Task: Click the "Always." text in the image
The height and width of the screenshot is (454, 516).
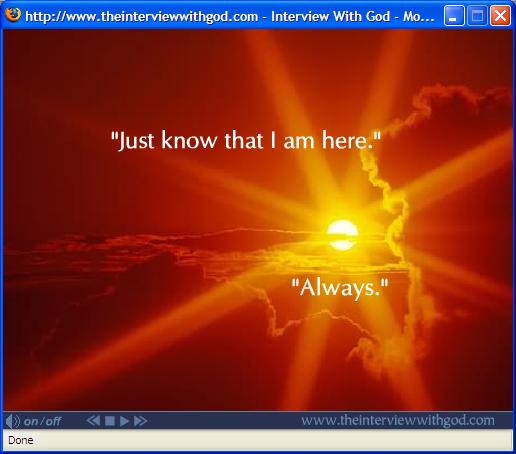Action: (340, 288)
